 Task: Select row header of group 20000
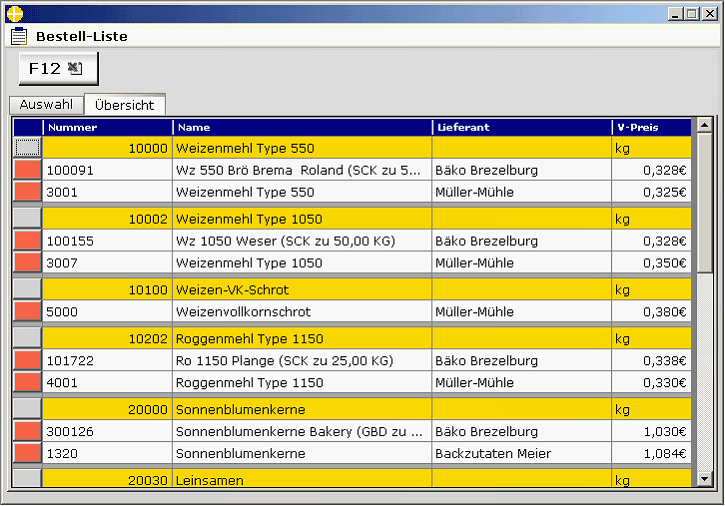[x=28, y=409]
